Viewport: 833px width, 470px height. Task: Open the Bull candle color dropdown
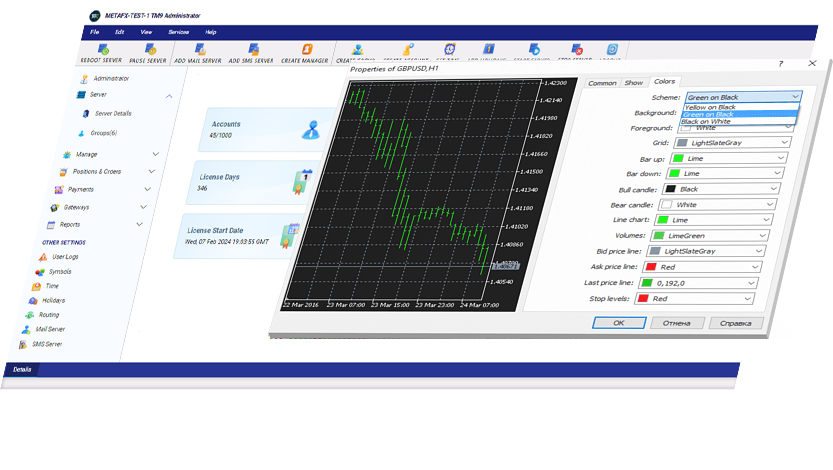pyautogui.click(x=721, y=189)
